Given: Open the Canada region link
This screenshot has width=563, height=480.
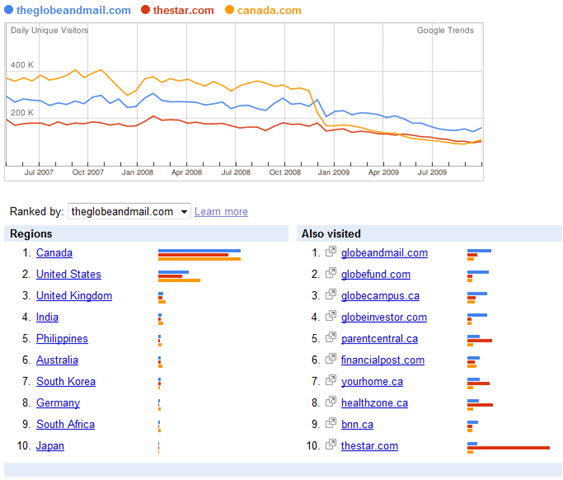Looking at the screenshot, I should coord(54,253).
